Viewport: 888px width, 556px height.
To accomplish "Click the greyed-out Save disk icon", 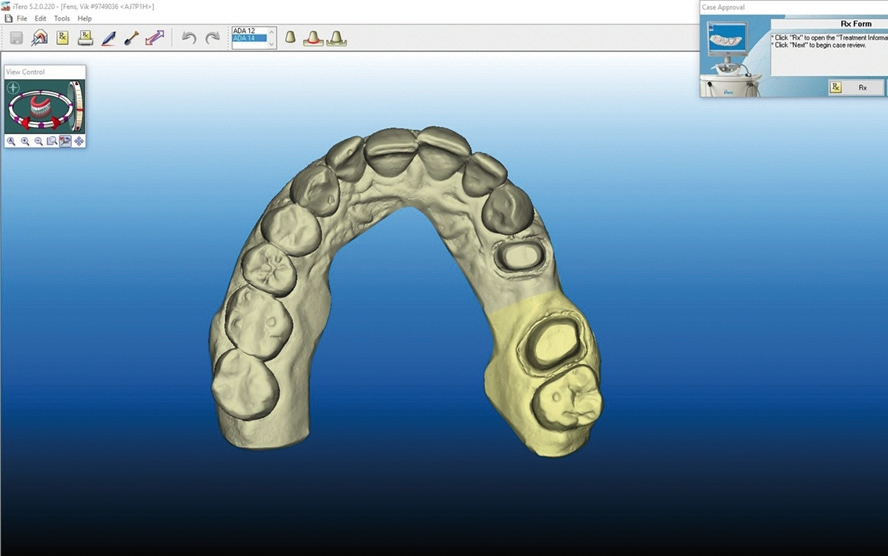I will [x=16, y=38].
